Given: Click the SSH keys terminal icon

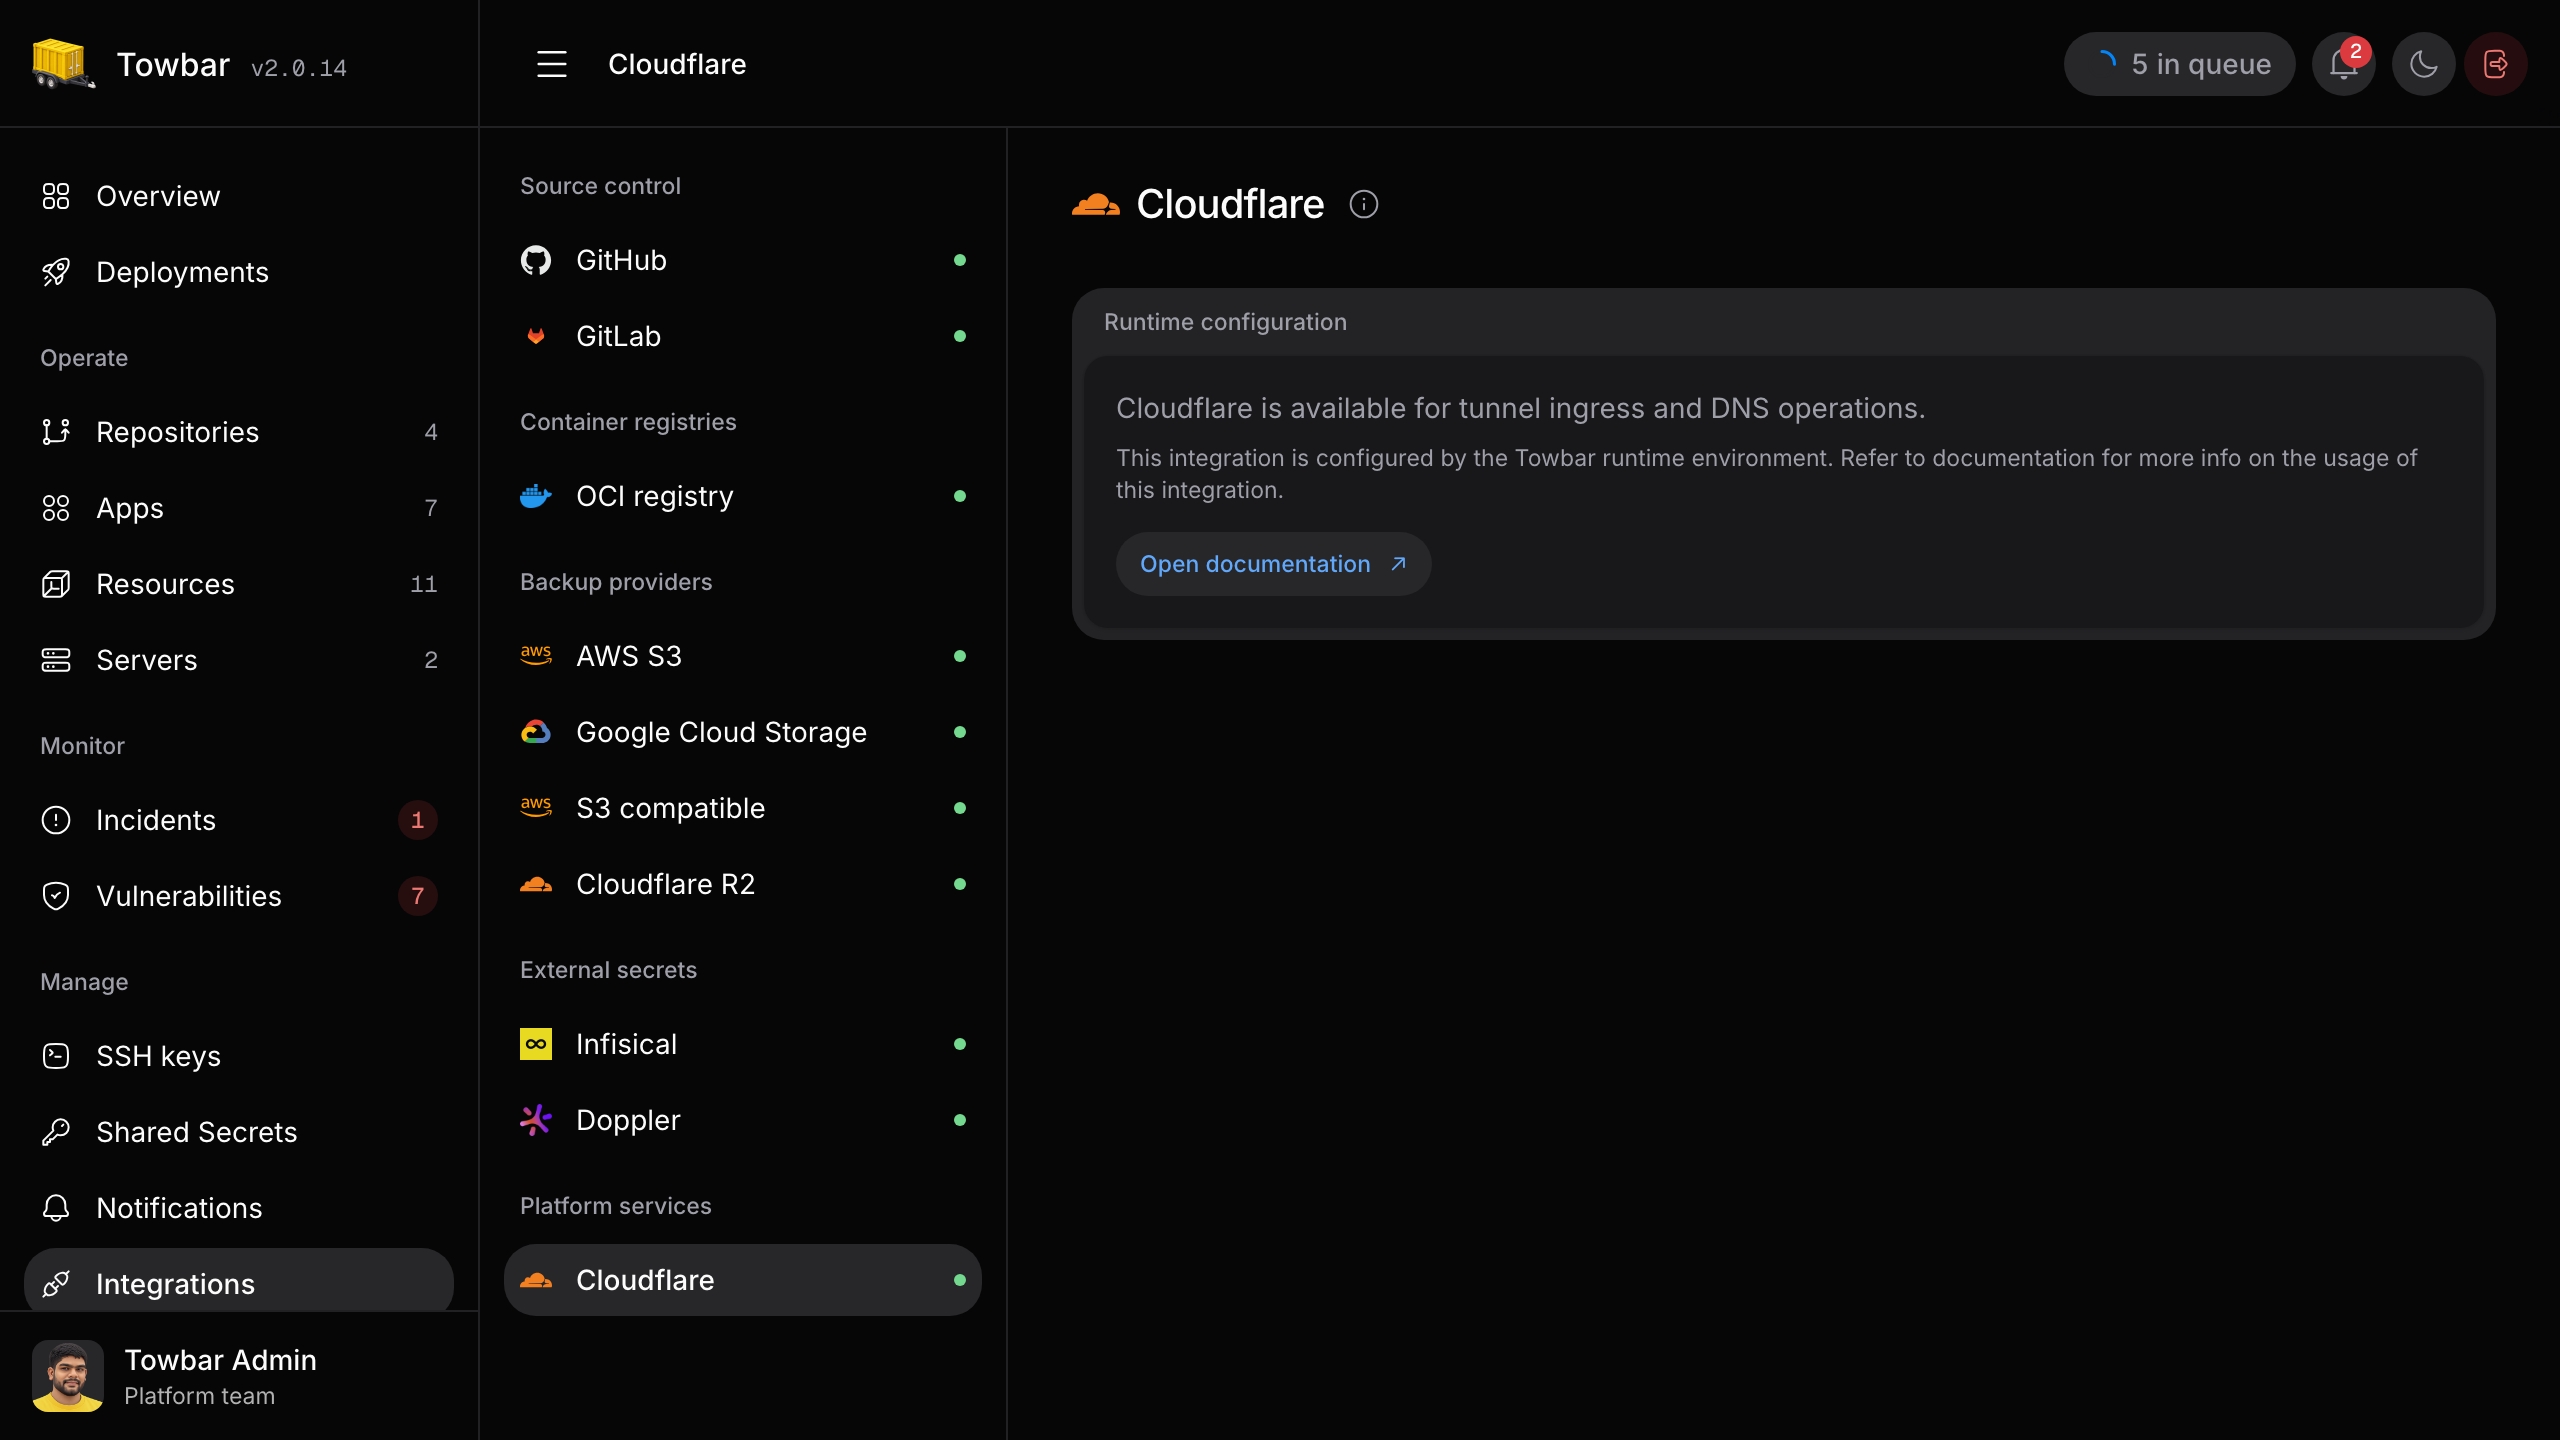Looking at the screenshot, I should coord(56,1056).
